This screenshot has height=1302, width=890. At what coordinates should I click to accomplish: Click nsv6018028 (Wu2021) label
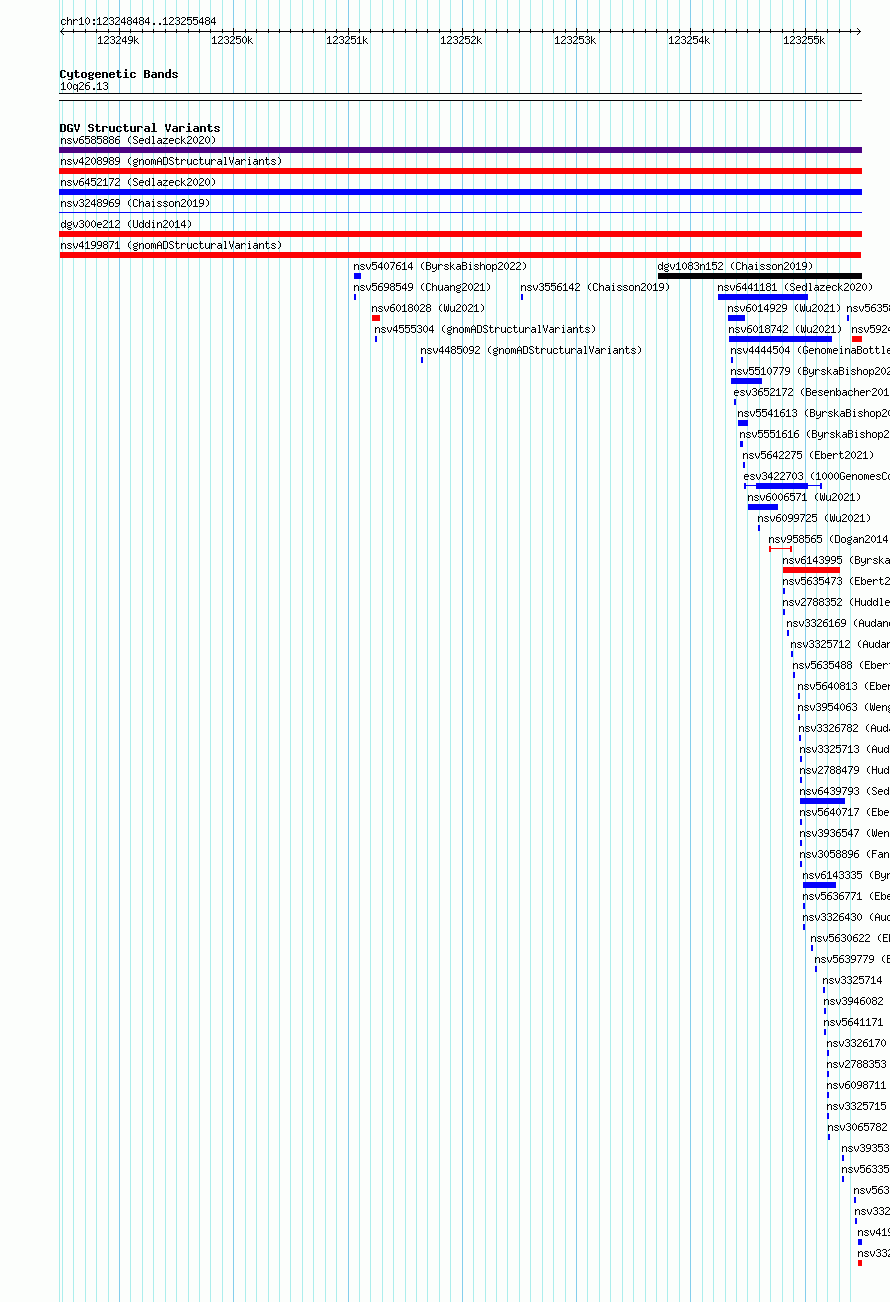pyautogui.click(x=428, y=308)
